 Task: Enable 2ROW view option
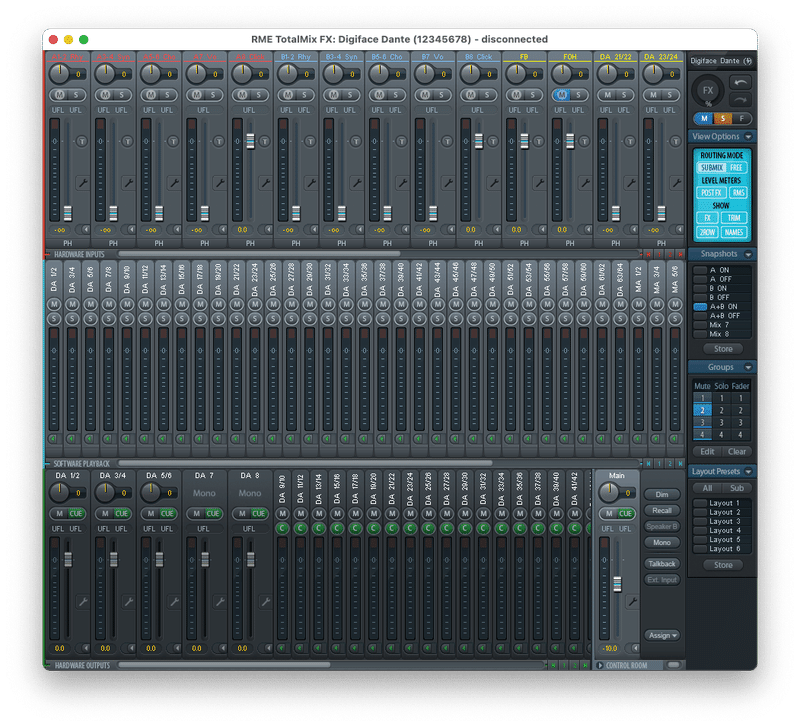[x=707, y=233]
